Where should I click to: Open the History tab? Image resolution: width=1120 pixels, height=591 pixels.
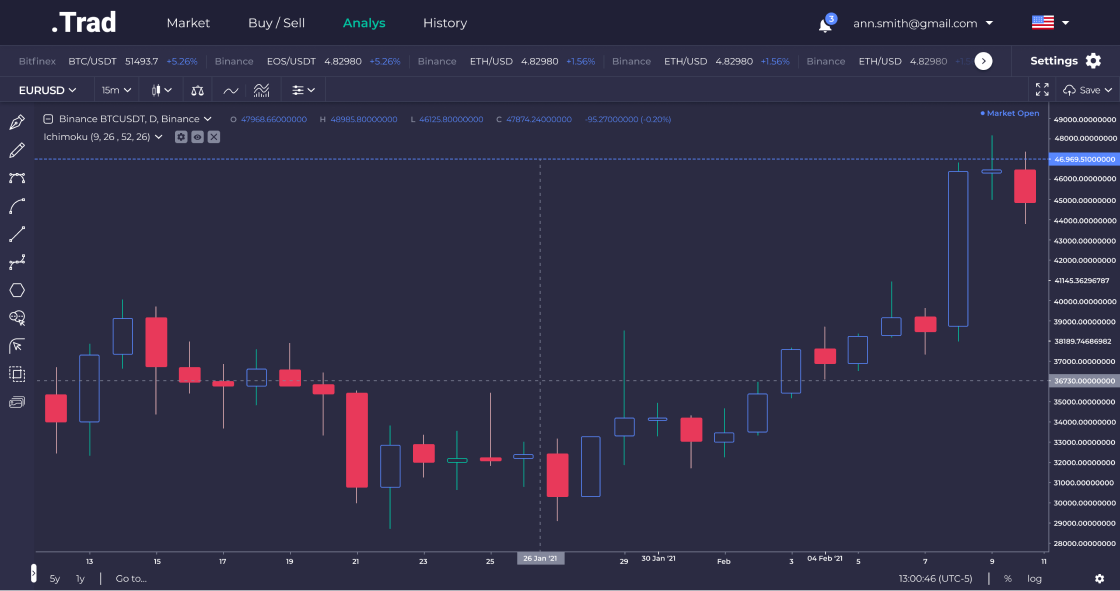[x=444, y=23]
